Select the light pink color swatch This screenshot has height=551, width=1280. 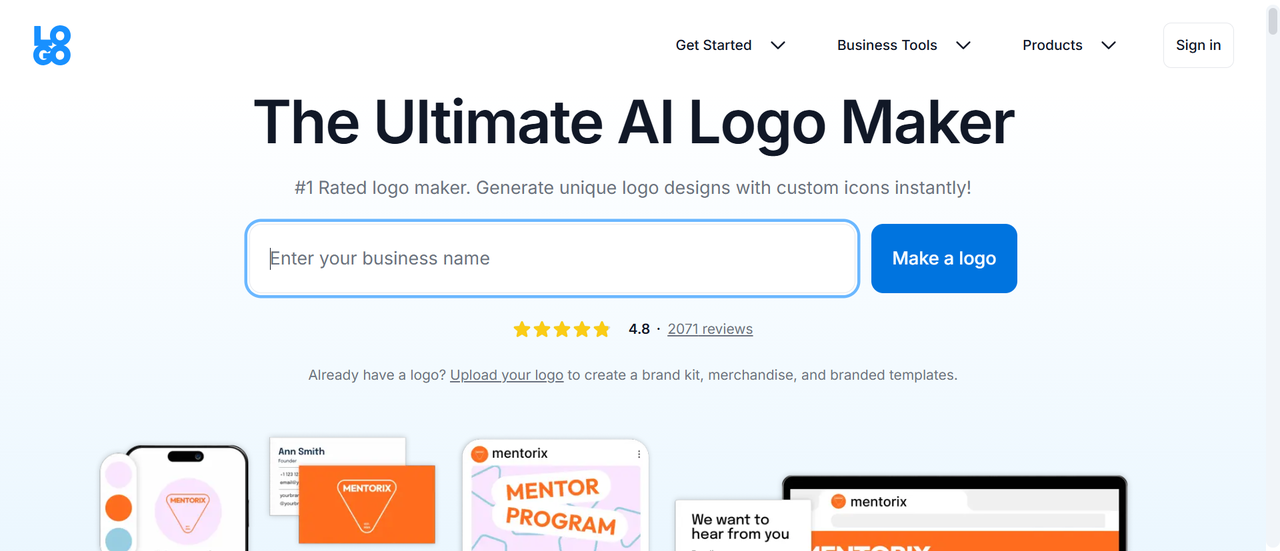pyautogui.click(x=118, y=473)
